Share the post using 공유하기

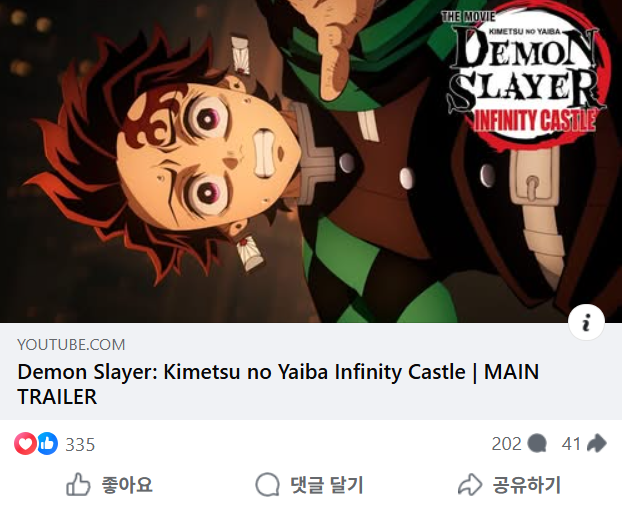[x=510, y=484]
